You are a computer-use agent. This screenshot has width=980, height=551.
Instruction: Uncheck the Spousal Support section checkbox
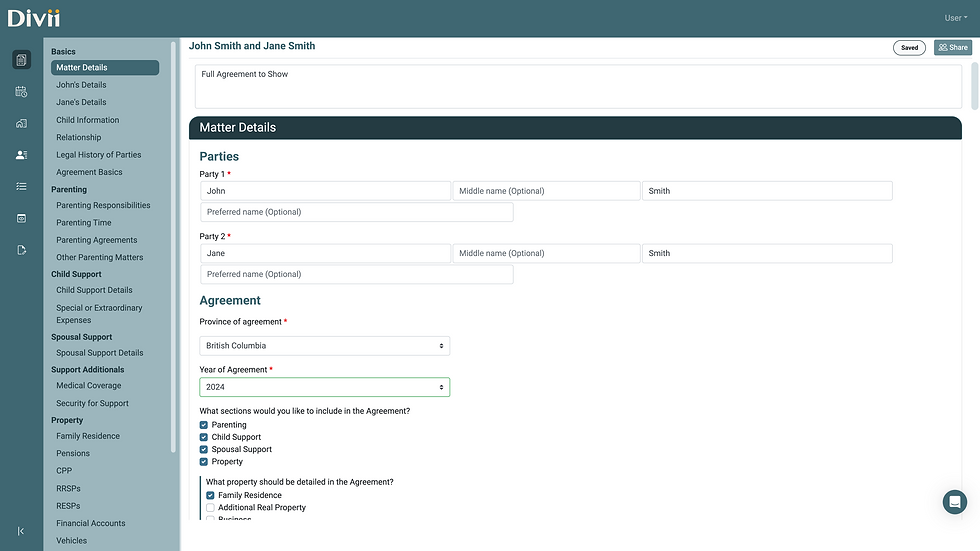pyautogui.click(x=204, y=449)
